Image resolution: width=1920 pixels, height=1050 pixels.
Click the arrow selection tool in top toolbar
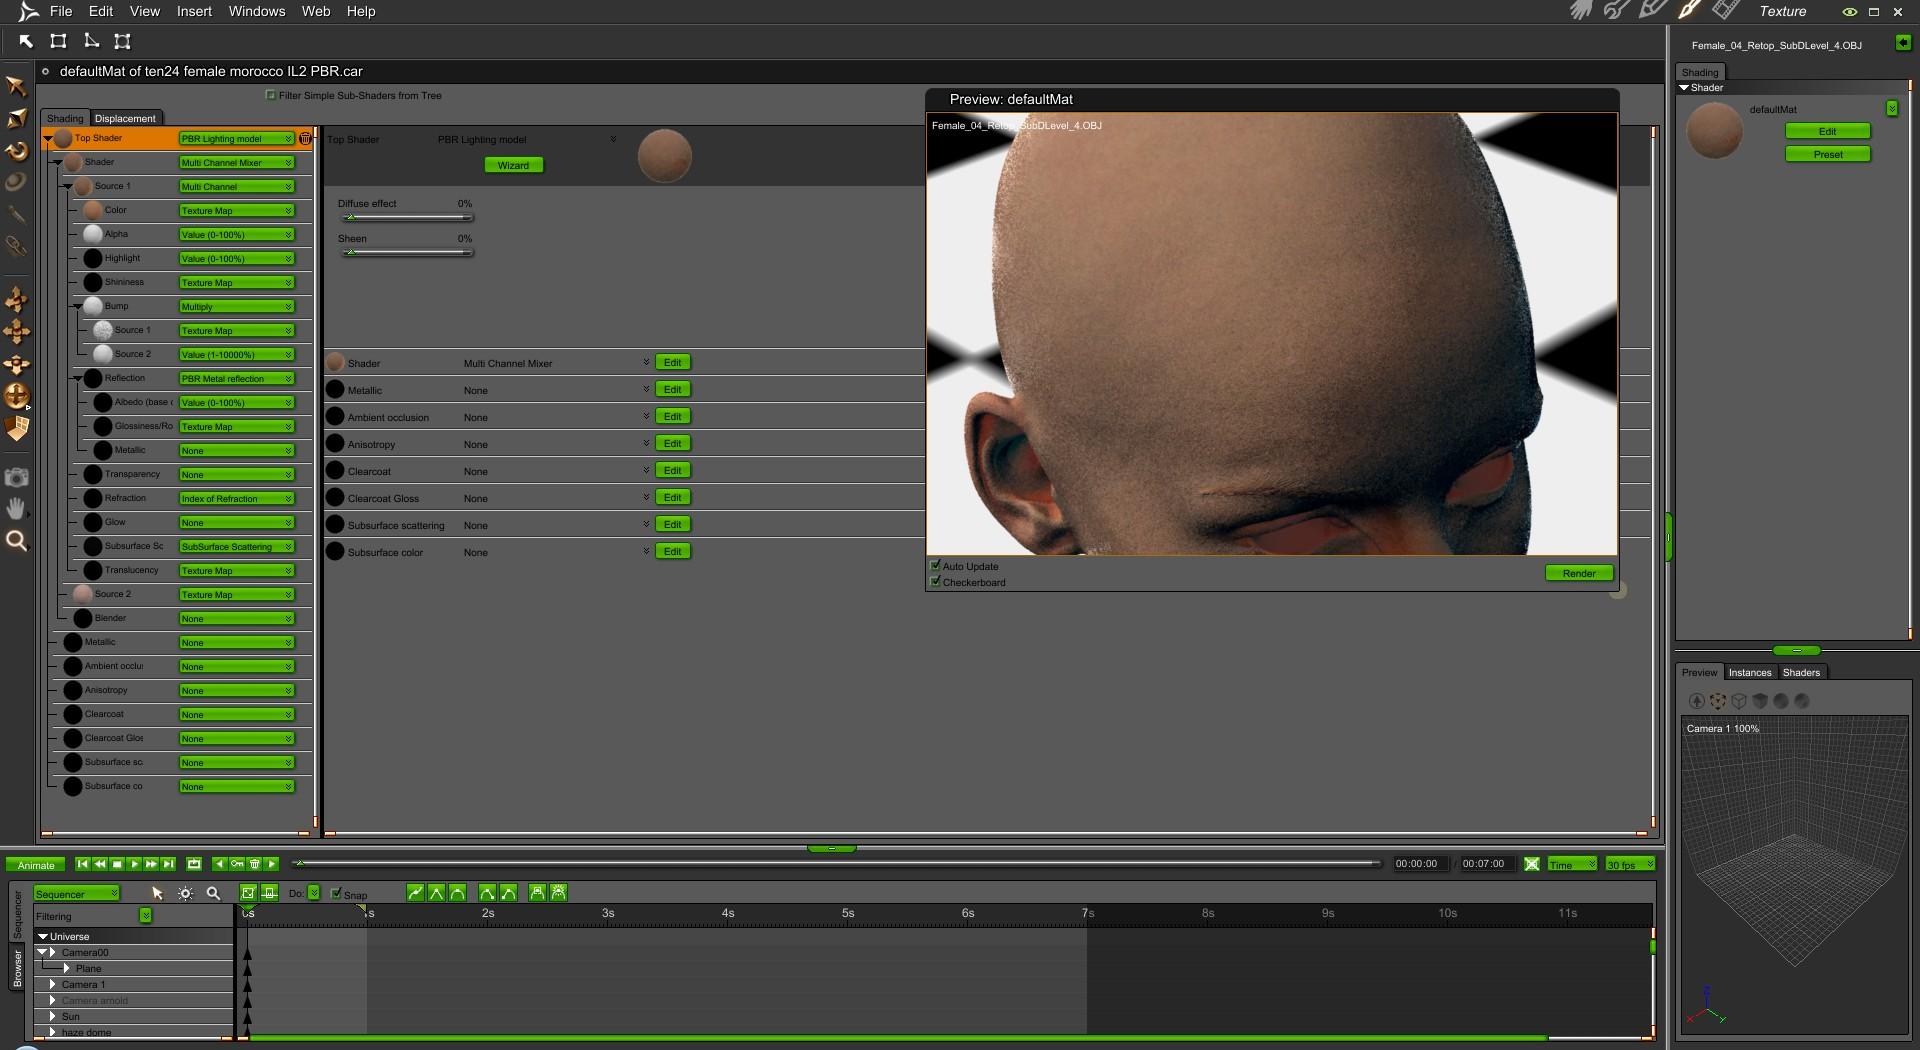click(26, 41)
